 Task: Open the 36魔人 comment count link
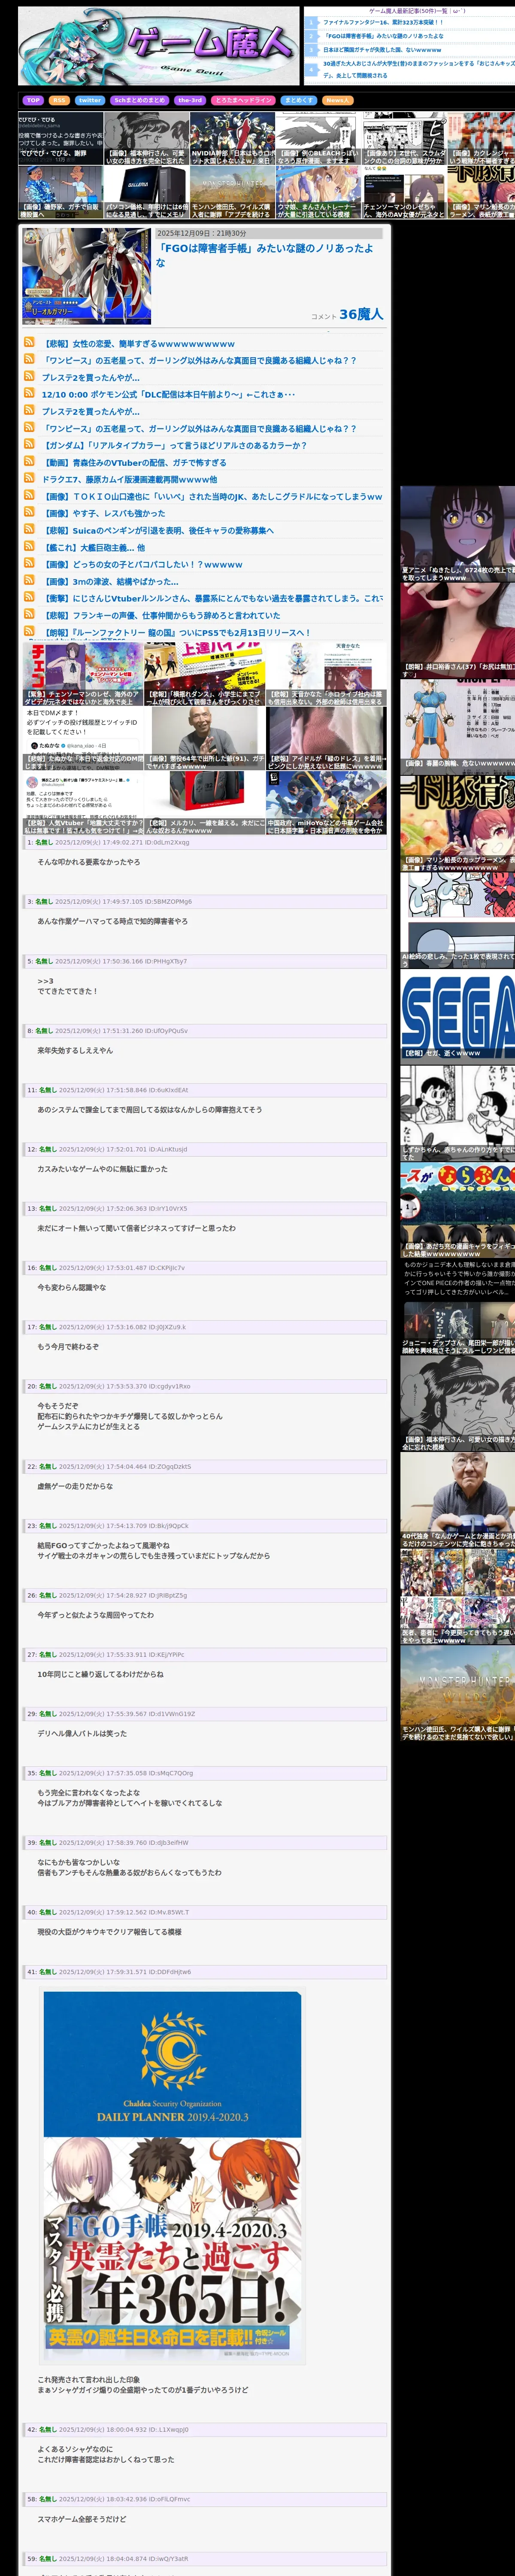(x=361, y=314)
